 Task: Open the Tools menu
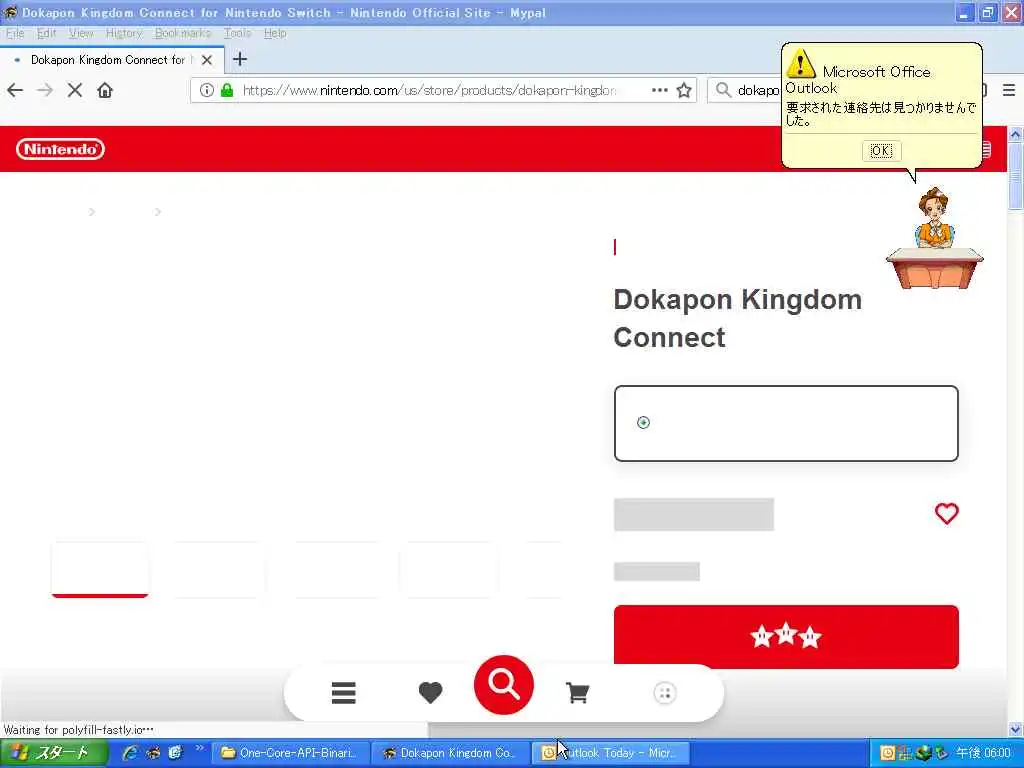click(x=238, y=33)
